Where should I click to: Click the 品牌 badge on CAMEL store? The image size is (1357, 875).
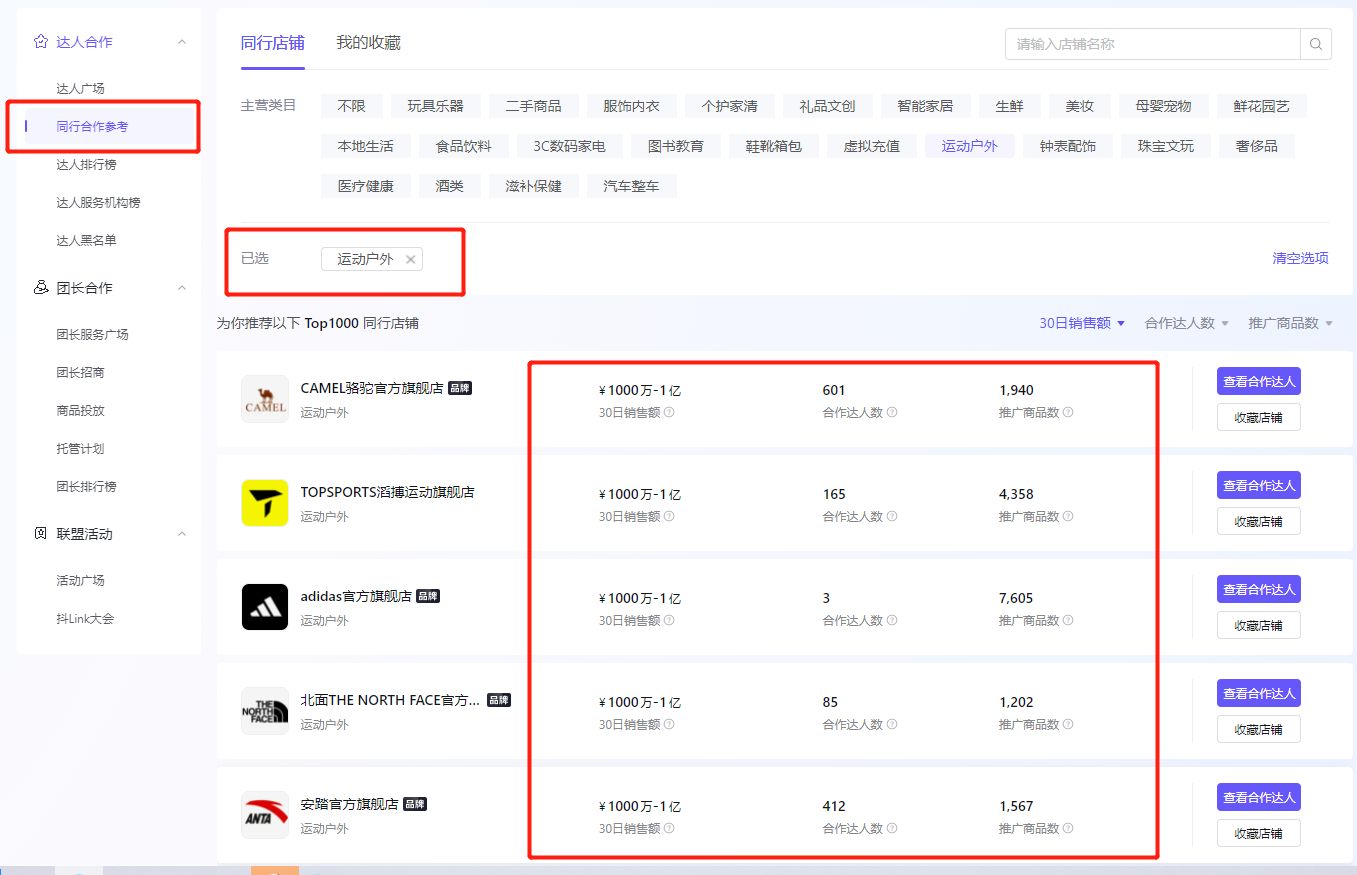coord(459,388)
